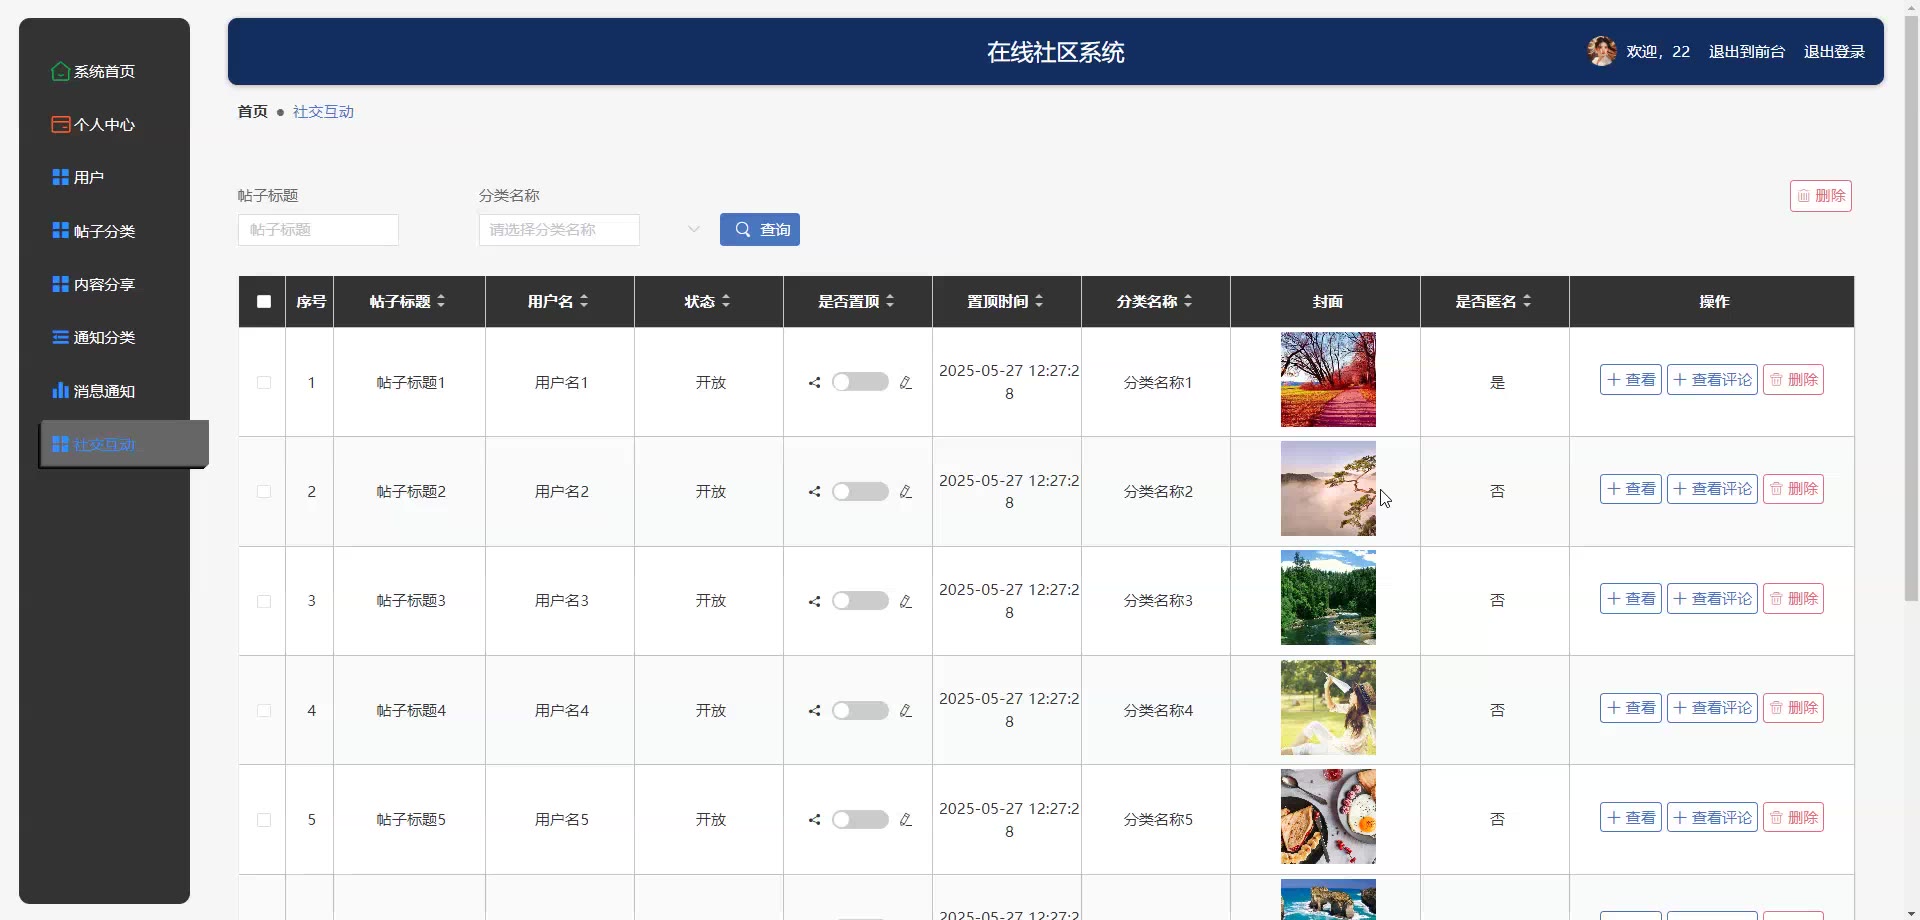Click the home icon beside 系统首页

tap(60, 71)
